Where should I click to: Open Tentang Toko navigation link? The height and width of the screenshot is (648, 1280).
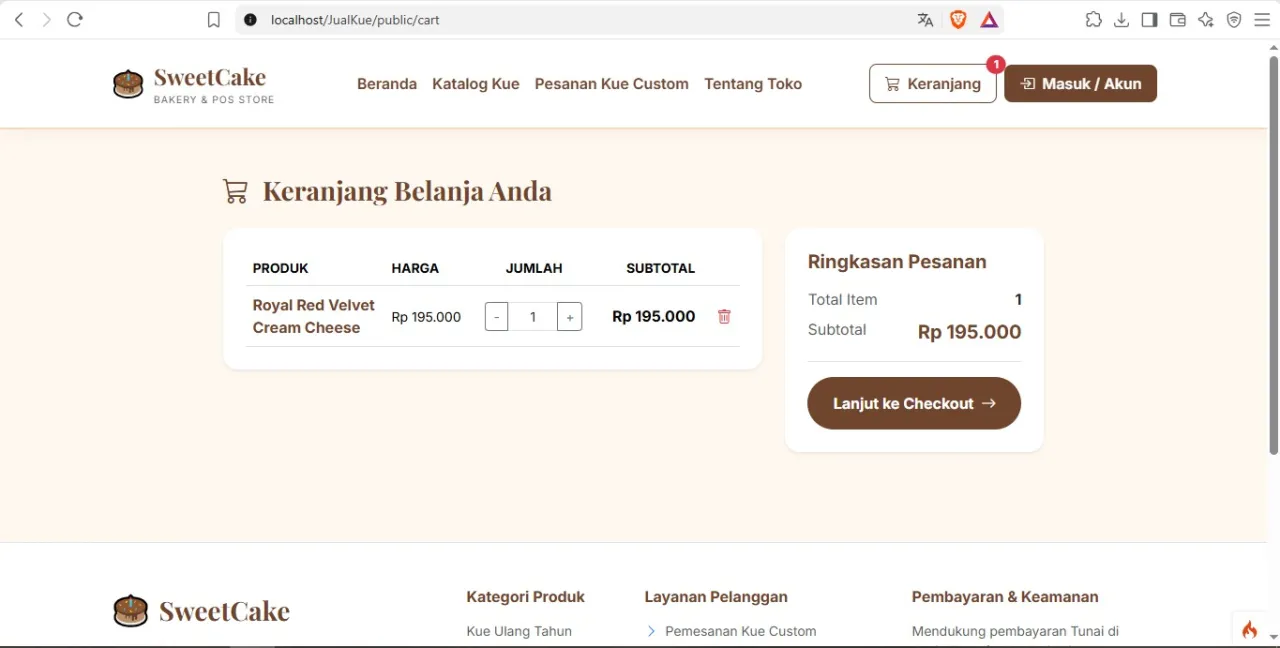click(x=753, y=84)
